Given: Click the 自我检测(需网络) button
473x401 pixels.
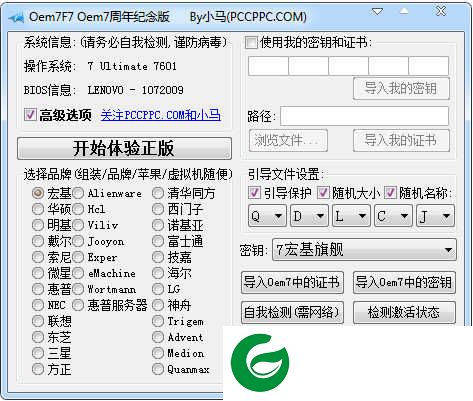Looking at the screenshot, I should click(292, 313).
